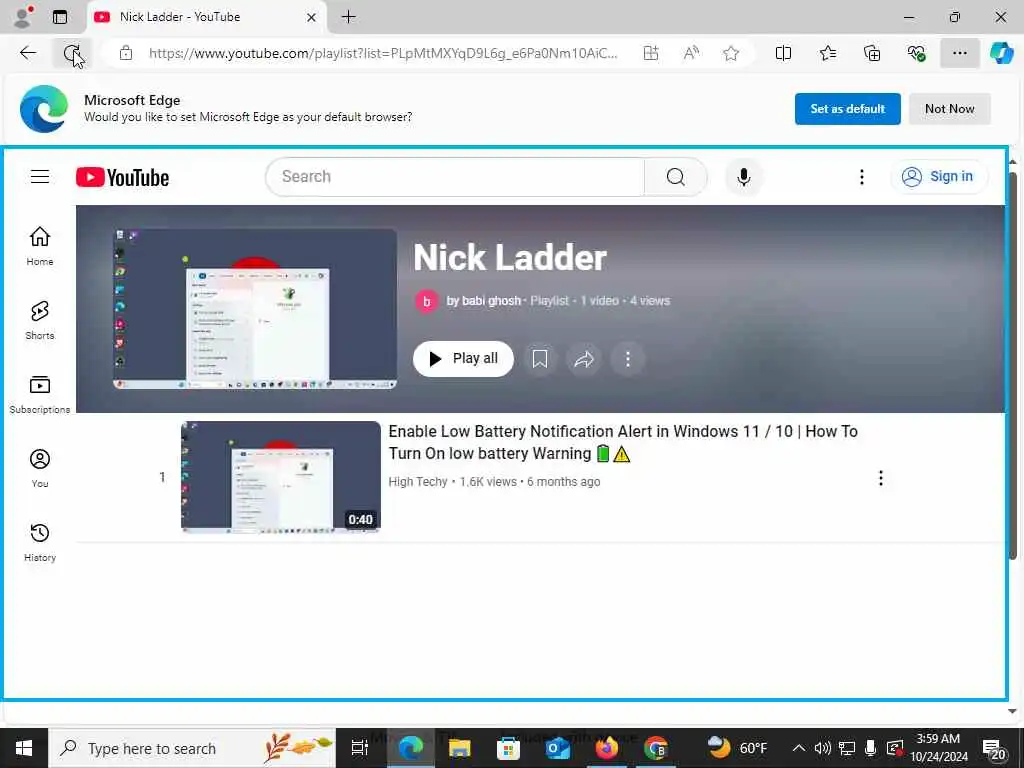Start voice search with microphone icon
This screenshot has height=768, width=1024.
coord(744,176)
